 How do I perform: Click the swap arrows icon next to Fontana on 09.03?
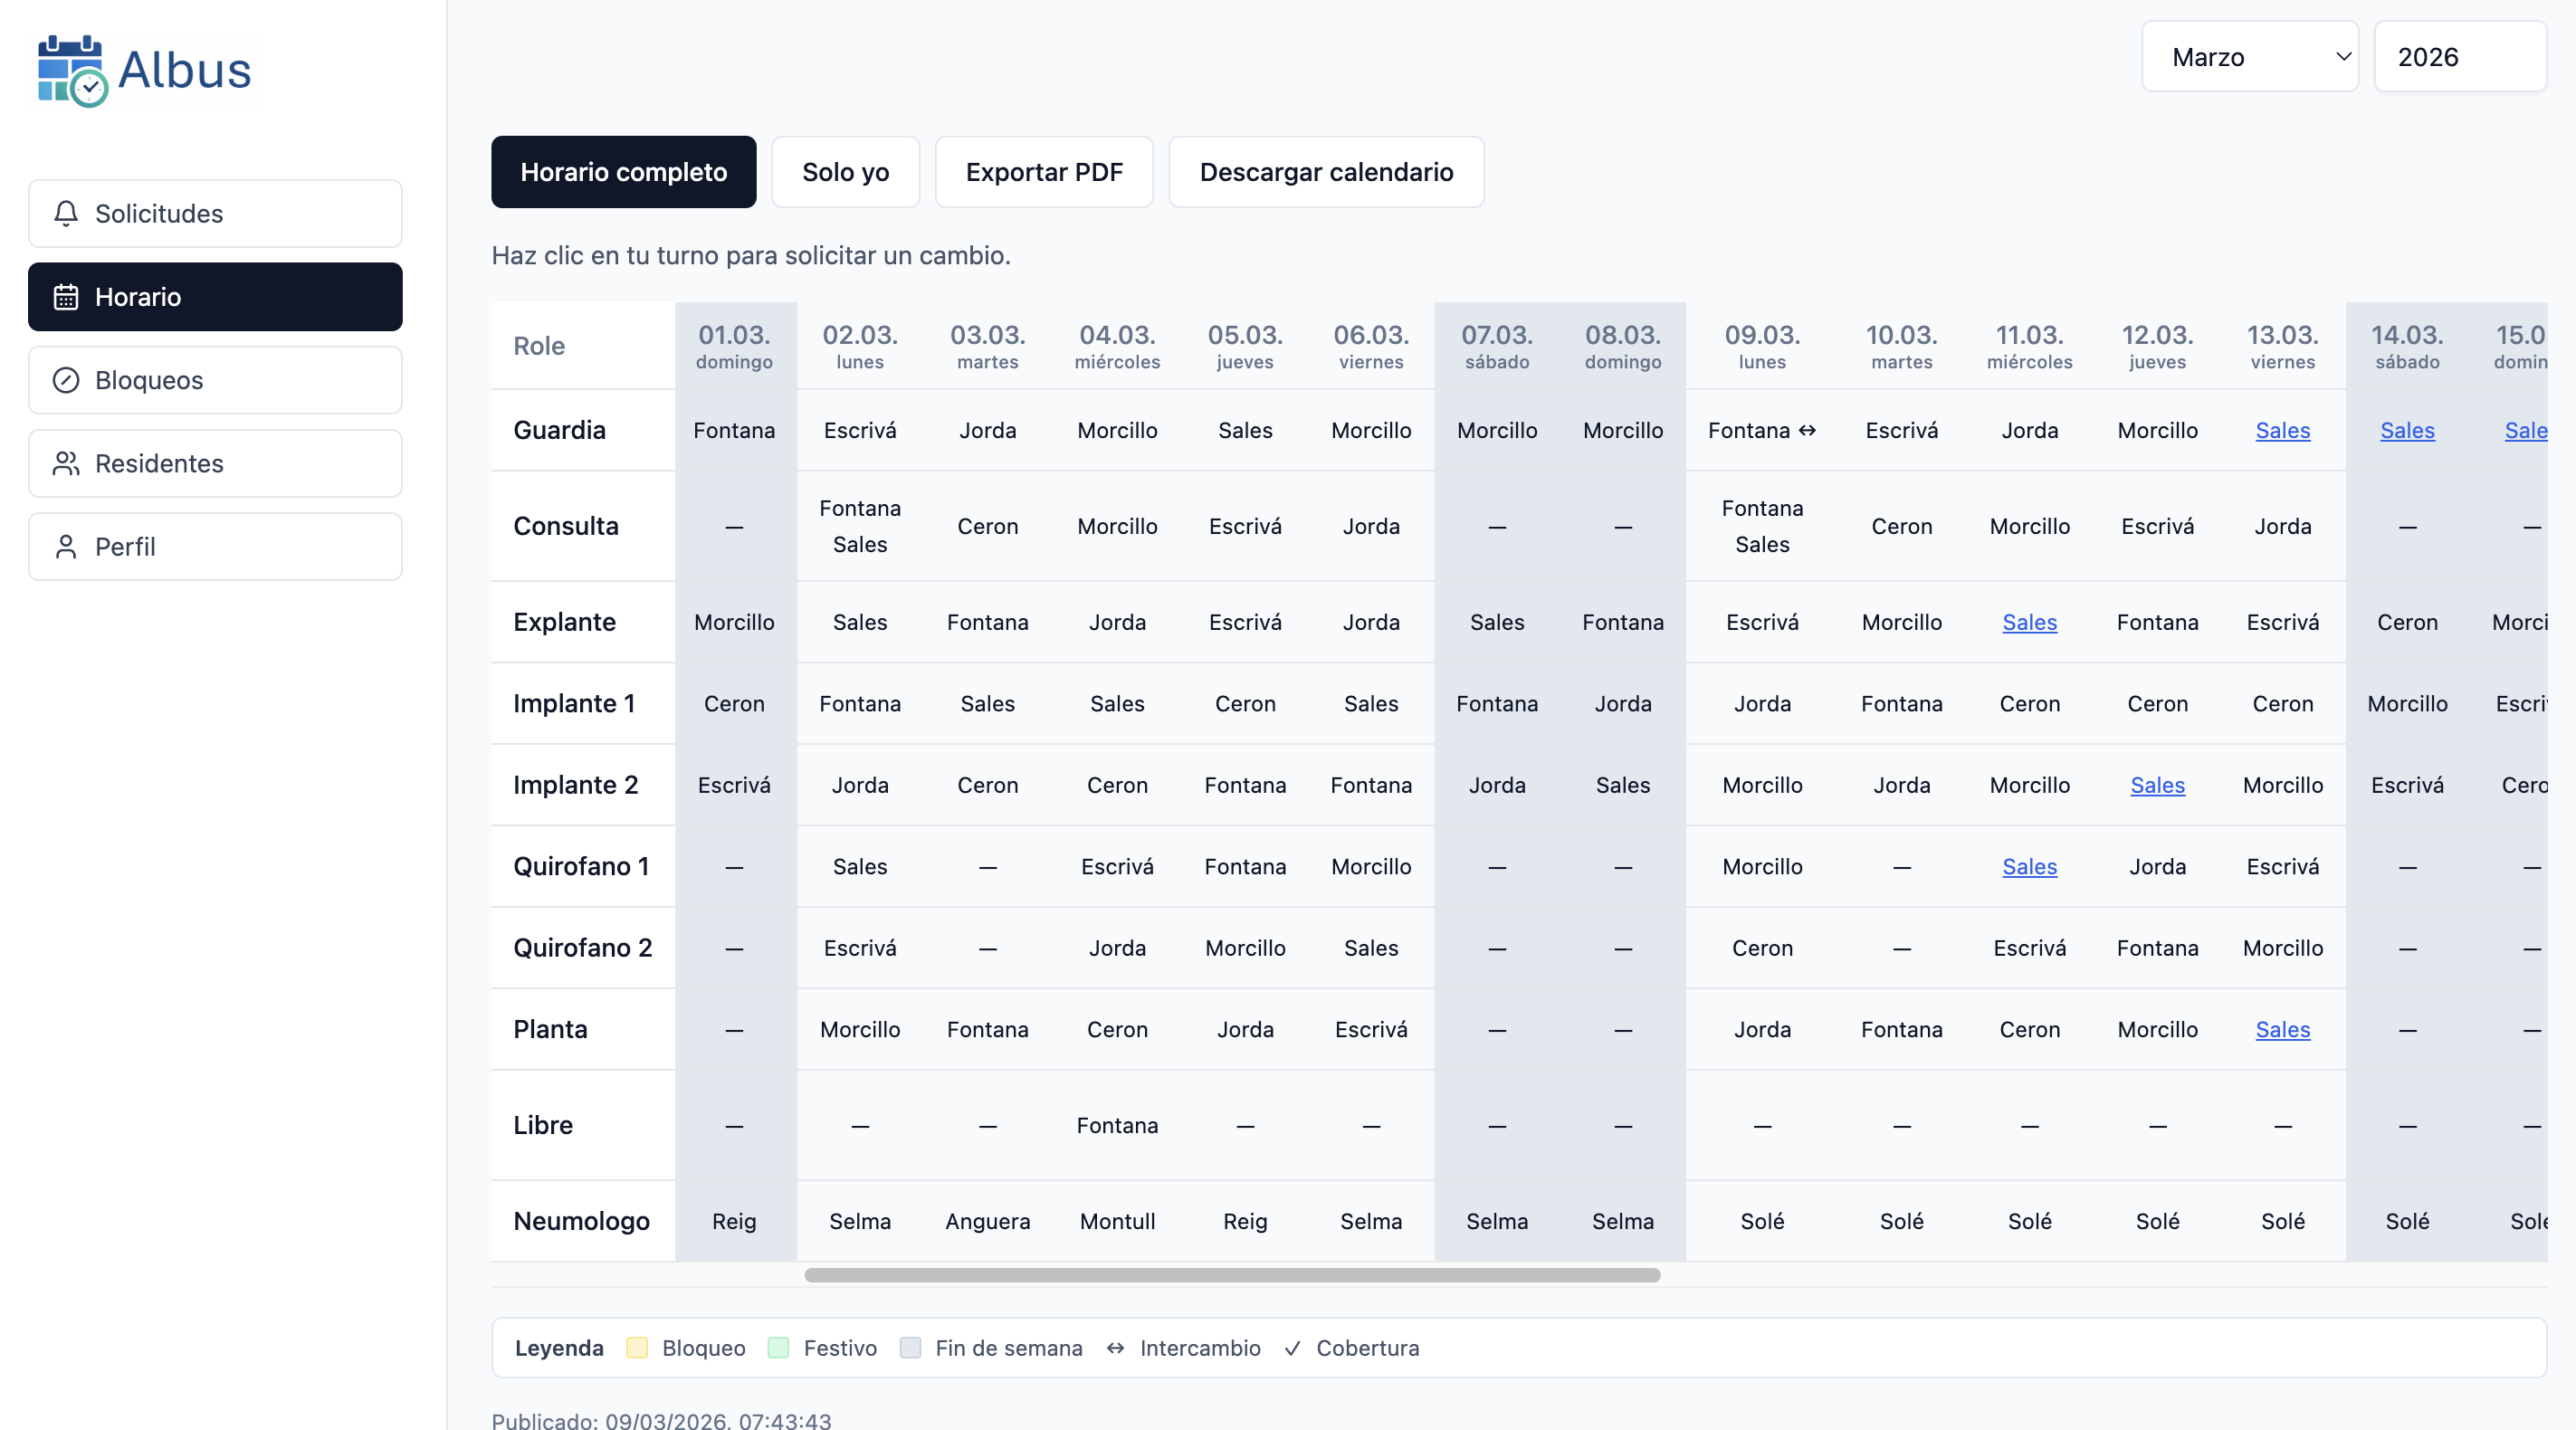click(x=1807, y=430)
